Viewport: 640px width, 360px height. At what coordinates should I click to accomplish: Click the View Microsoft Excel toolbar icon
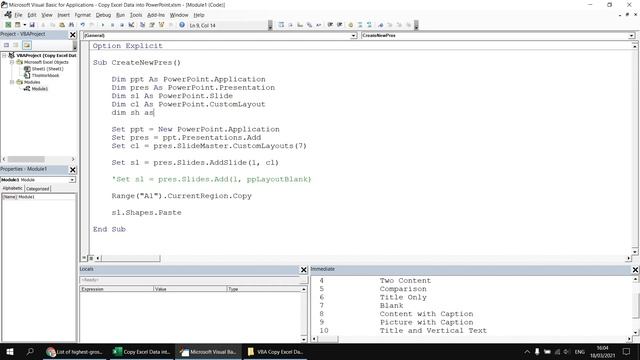[8, 25]
